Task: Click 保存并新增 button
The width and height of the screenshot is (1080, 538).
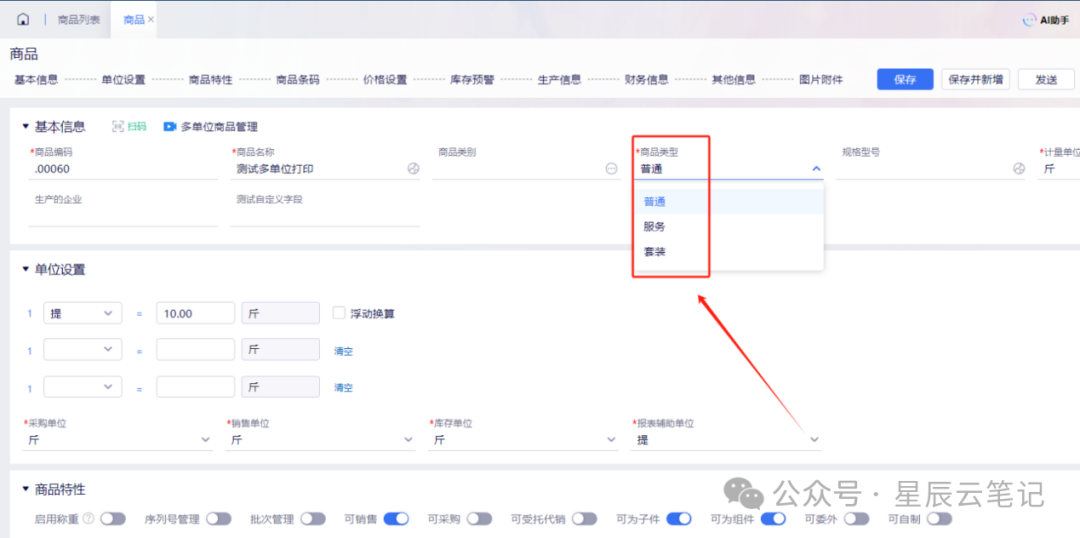Action: (x=976, y=79)
